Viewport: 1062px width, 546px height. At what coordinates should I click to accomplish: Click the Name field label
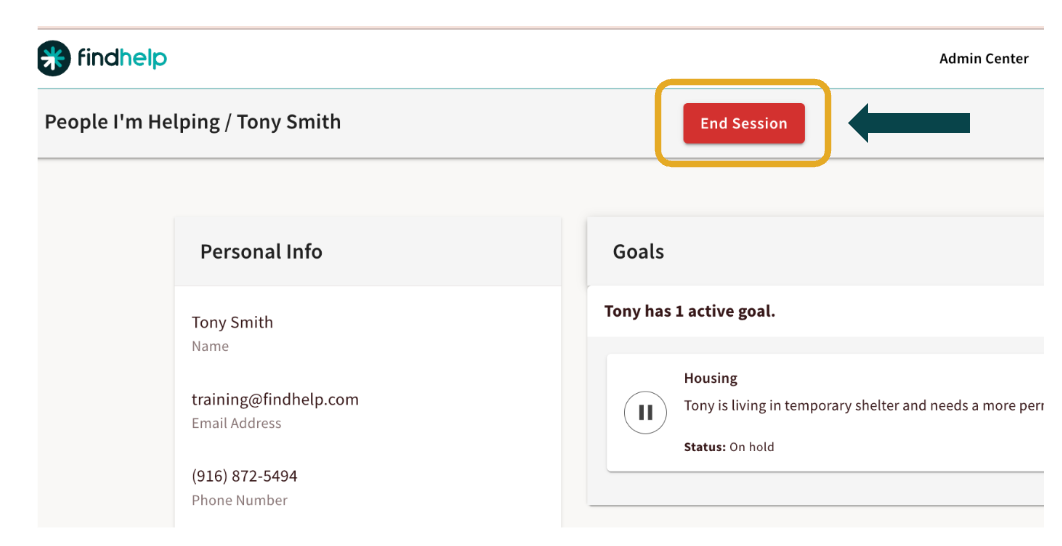pos(210,346)
